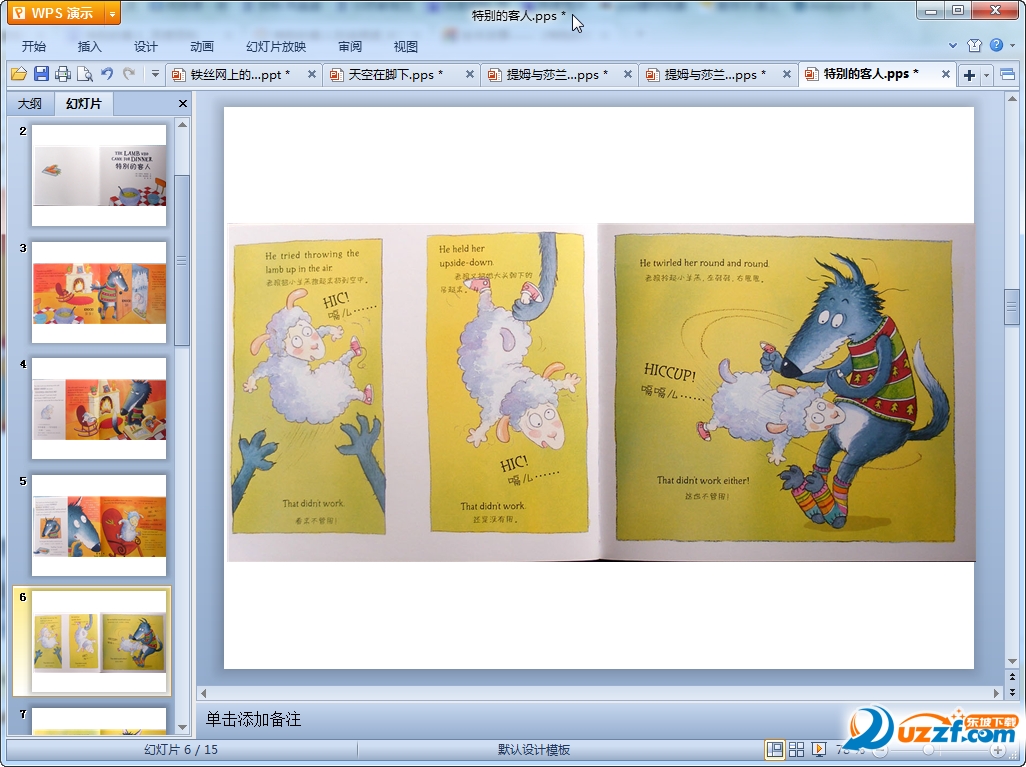Open help with the question mark icon

point(996,45)
